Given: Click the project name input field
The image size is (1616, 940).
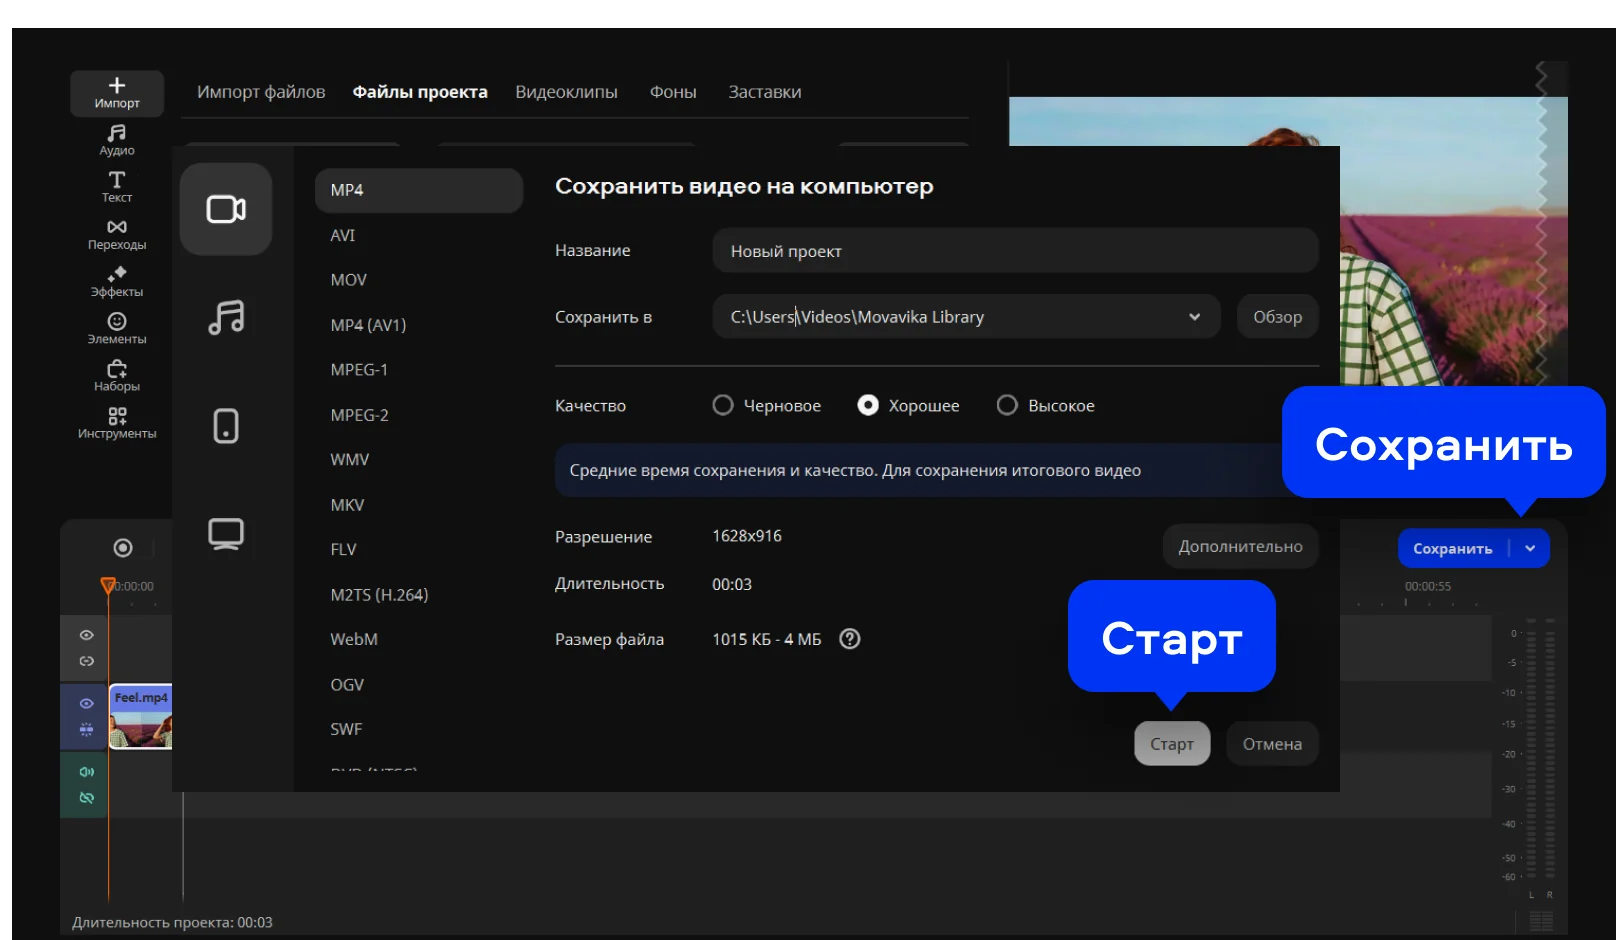Looking at the screenshot, I should click(x=1014, y=251).
